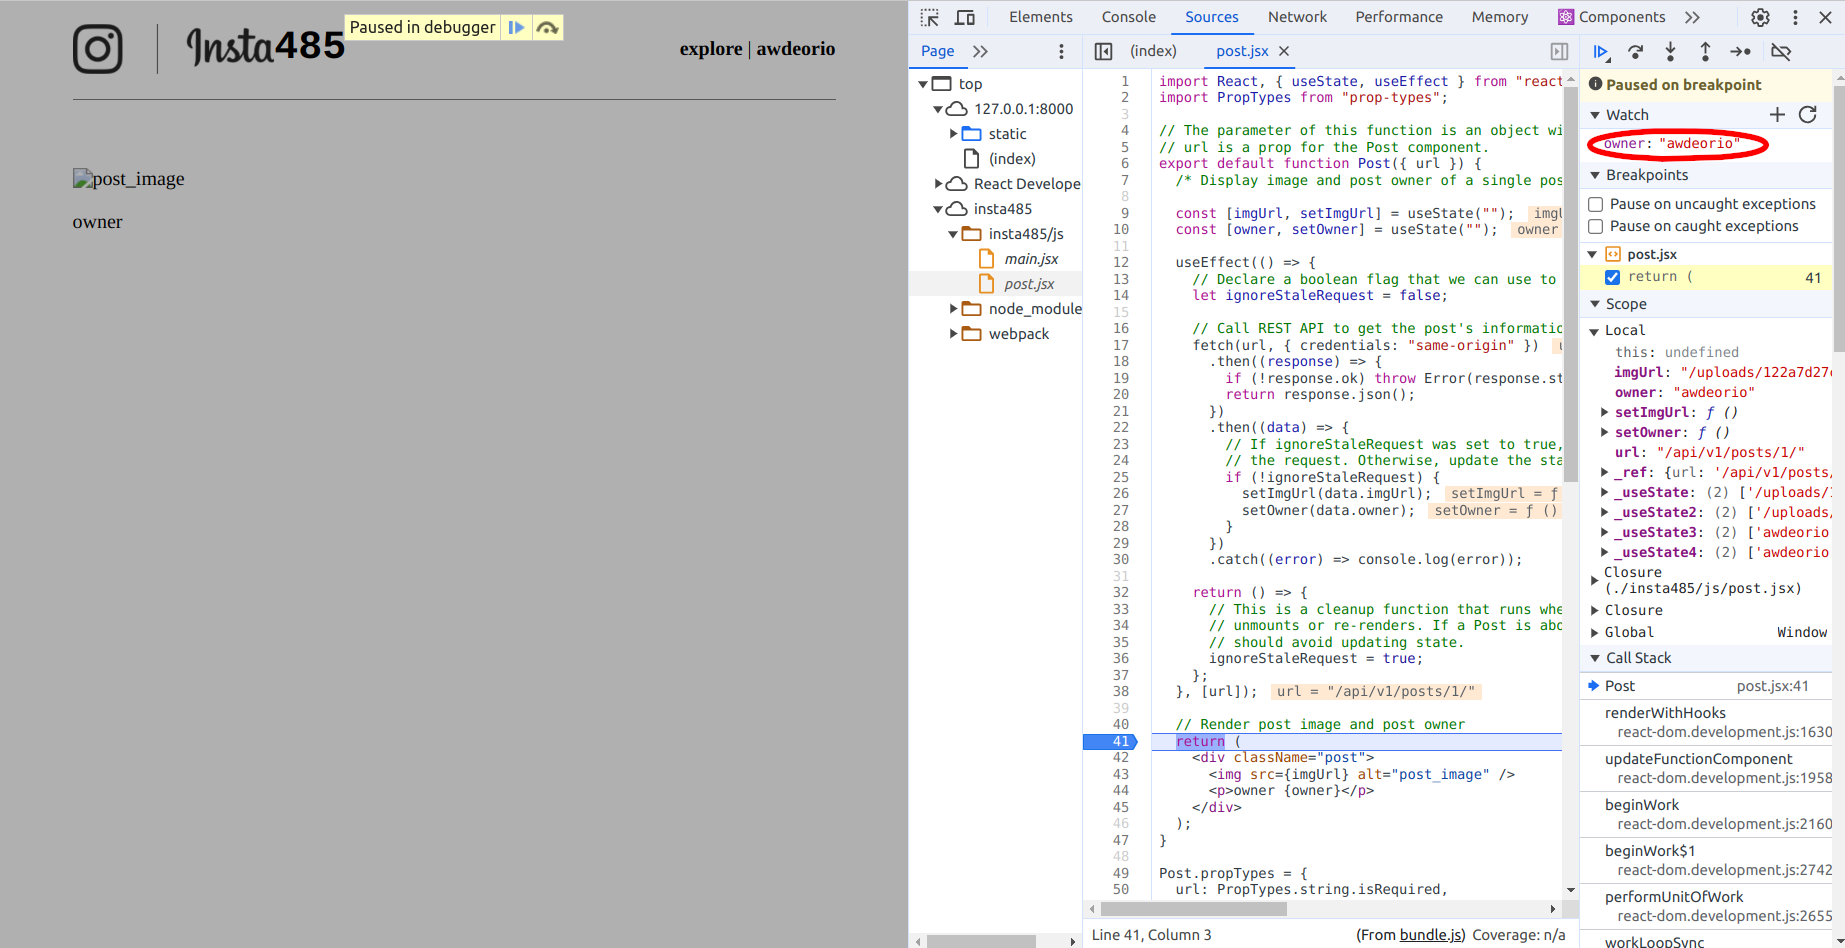Step out of current function

click(x=1705, y=51)
